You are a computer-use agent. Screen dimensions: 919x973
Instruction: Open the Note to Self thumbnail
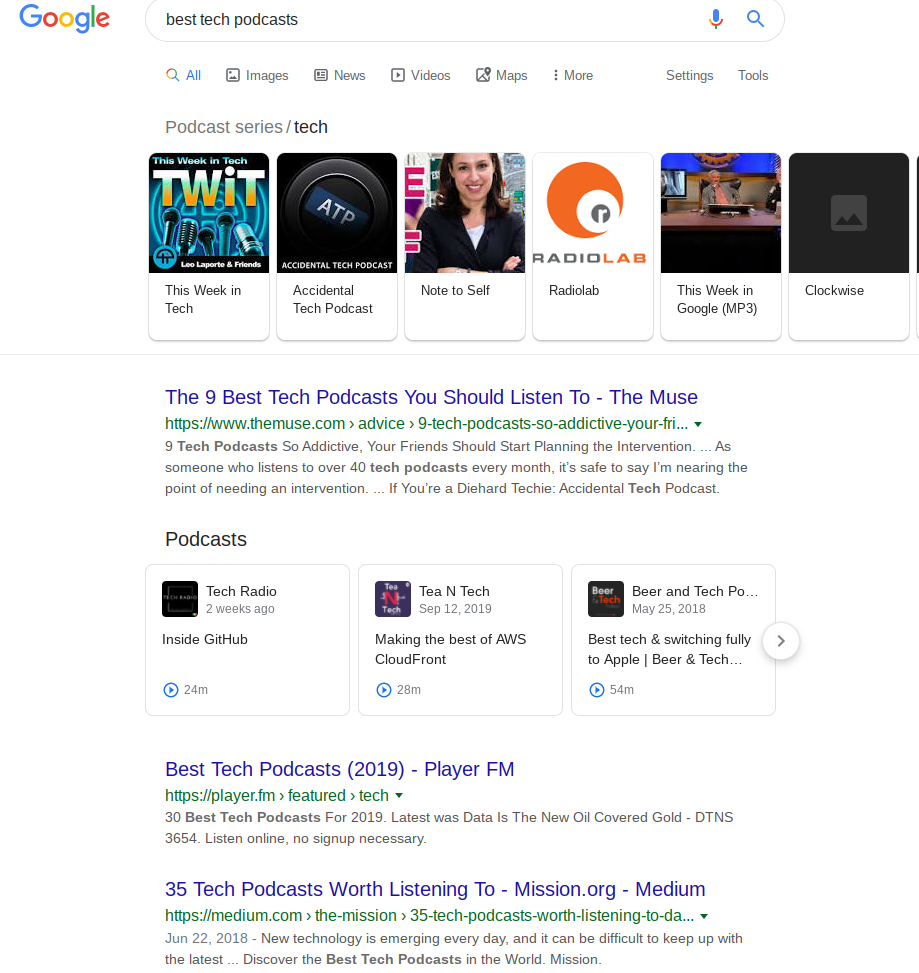point(465,213)
